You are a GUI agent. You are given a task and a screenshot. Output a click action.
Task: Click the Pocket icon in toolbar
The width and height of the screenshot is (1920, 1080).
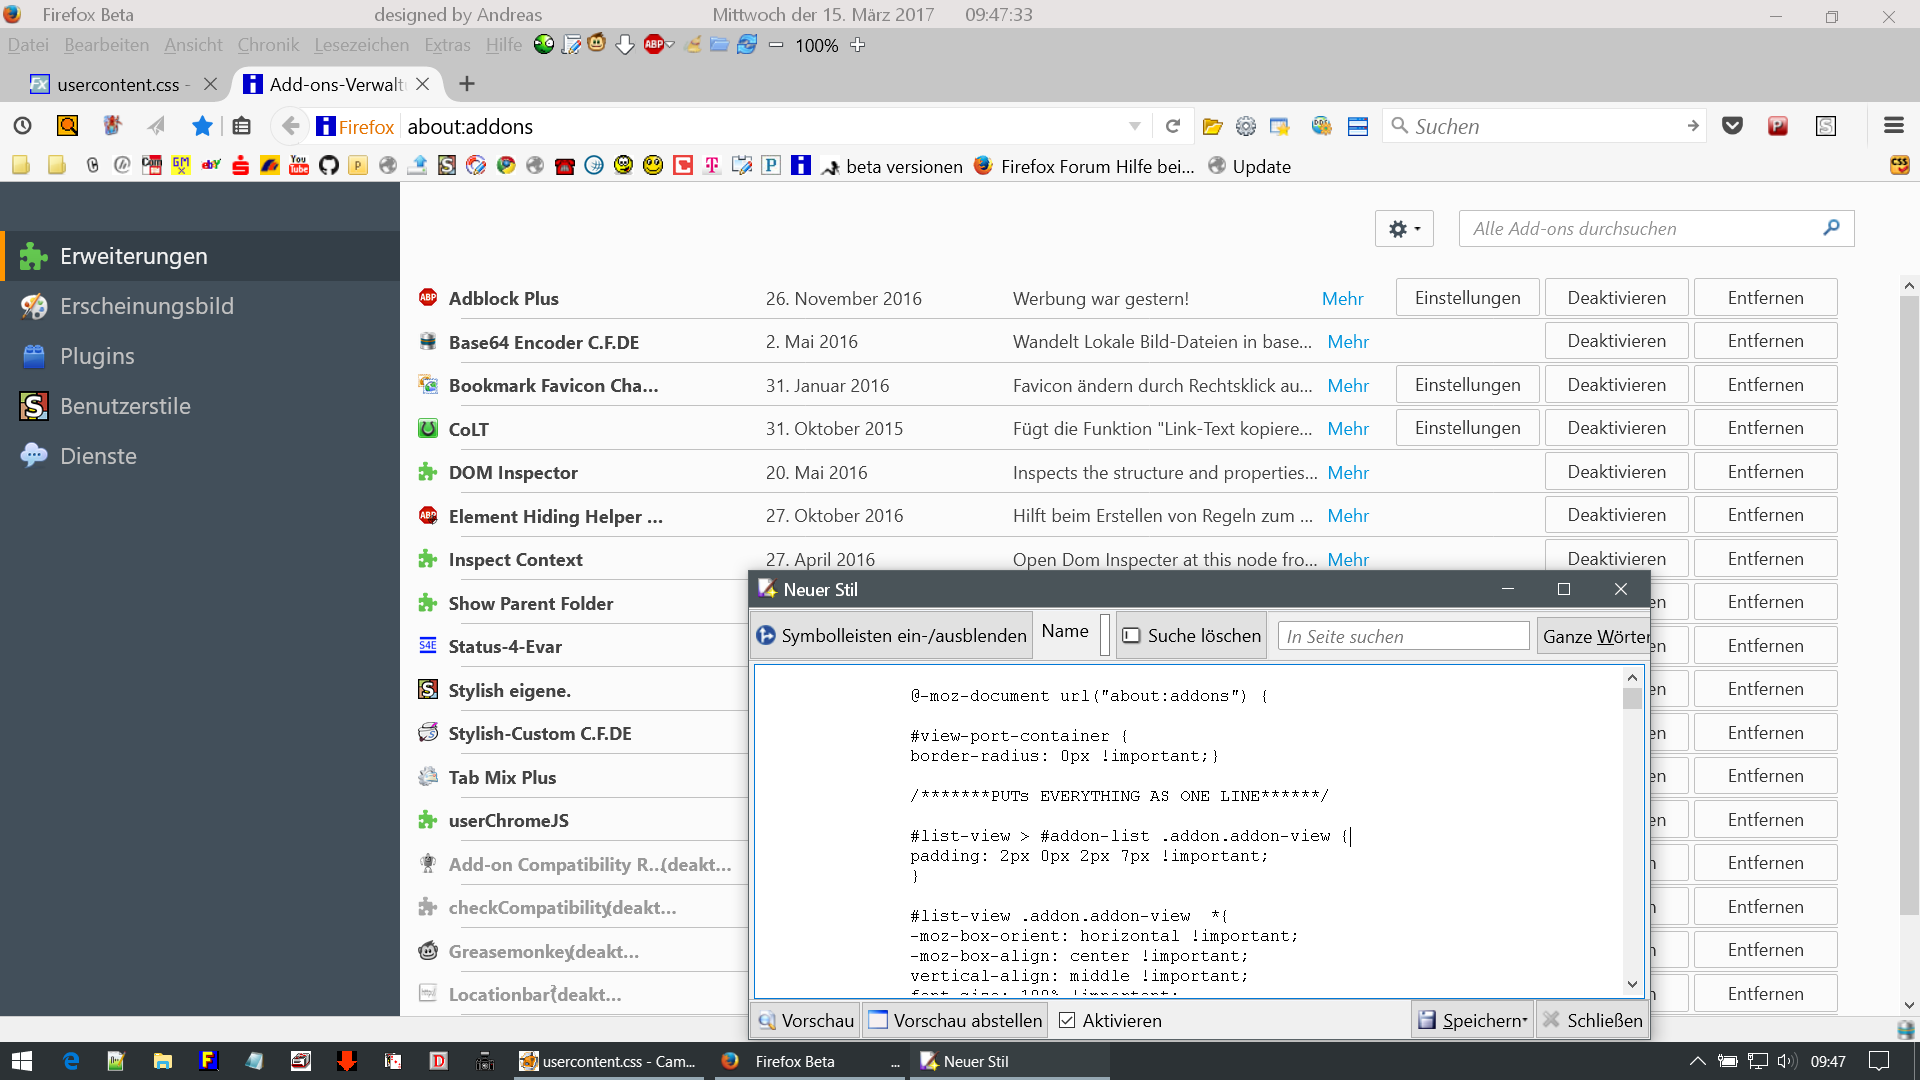pyautogui.click(x=1732, y=126)
